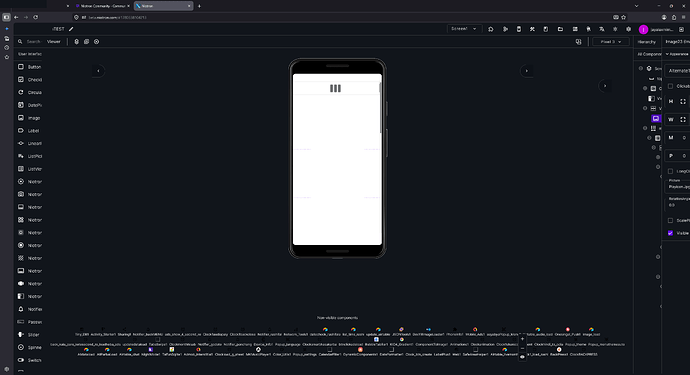Expand the right panel with far right chevron
Viewport: 690px width, 375px height.
tap(605, 86)
